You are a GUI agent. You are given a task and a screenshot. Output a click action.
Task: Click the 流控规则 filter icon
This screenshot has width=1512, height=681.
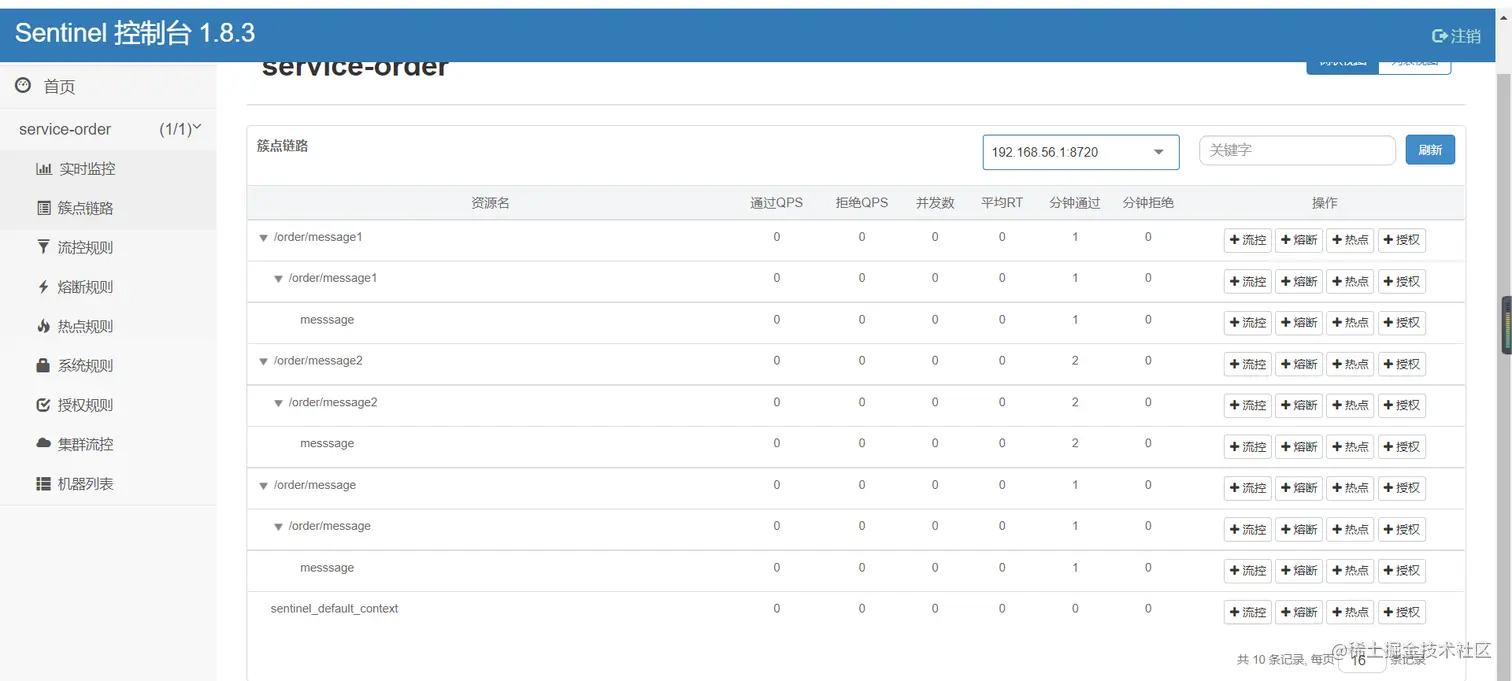point(43,247)
